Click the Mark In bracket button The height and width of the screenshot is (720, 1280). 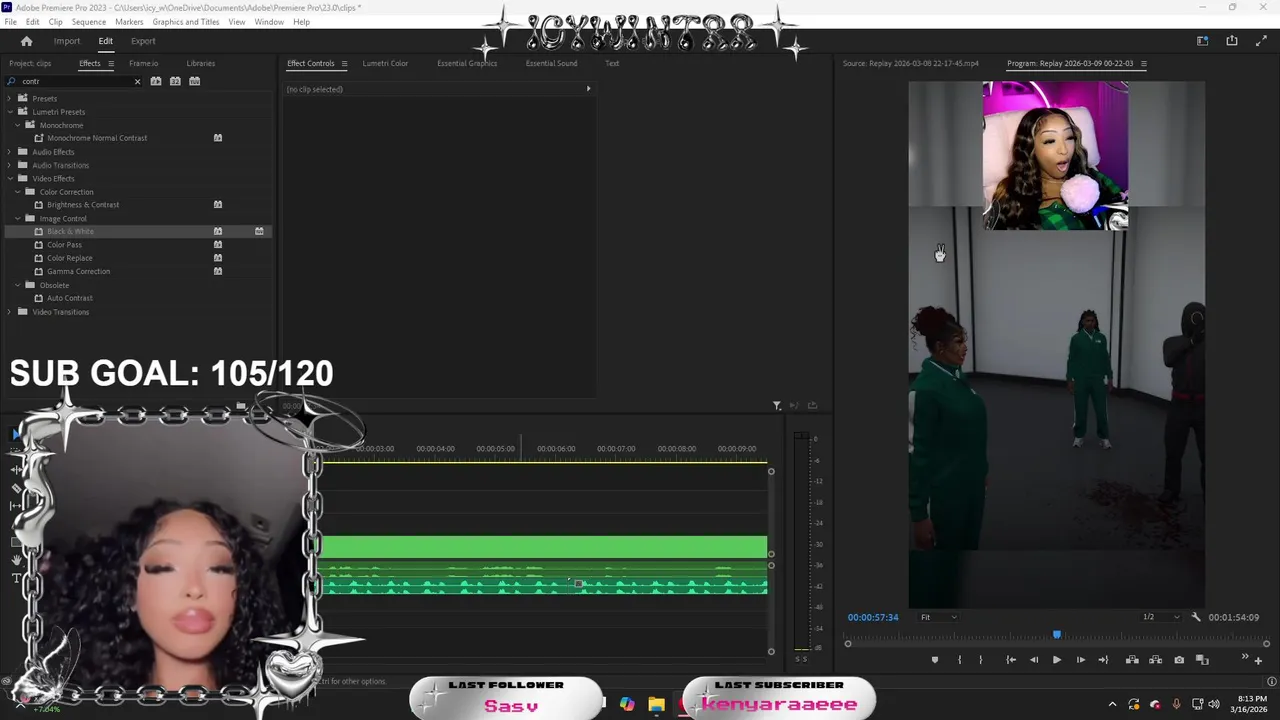point(959,660)
